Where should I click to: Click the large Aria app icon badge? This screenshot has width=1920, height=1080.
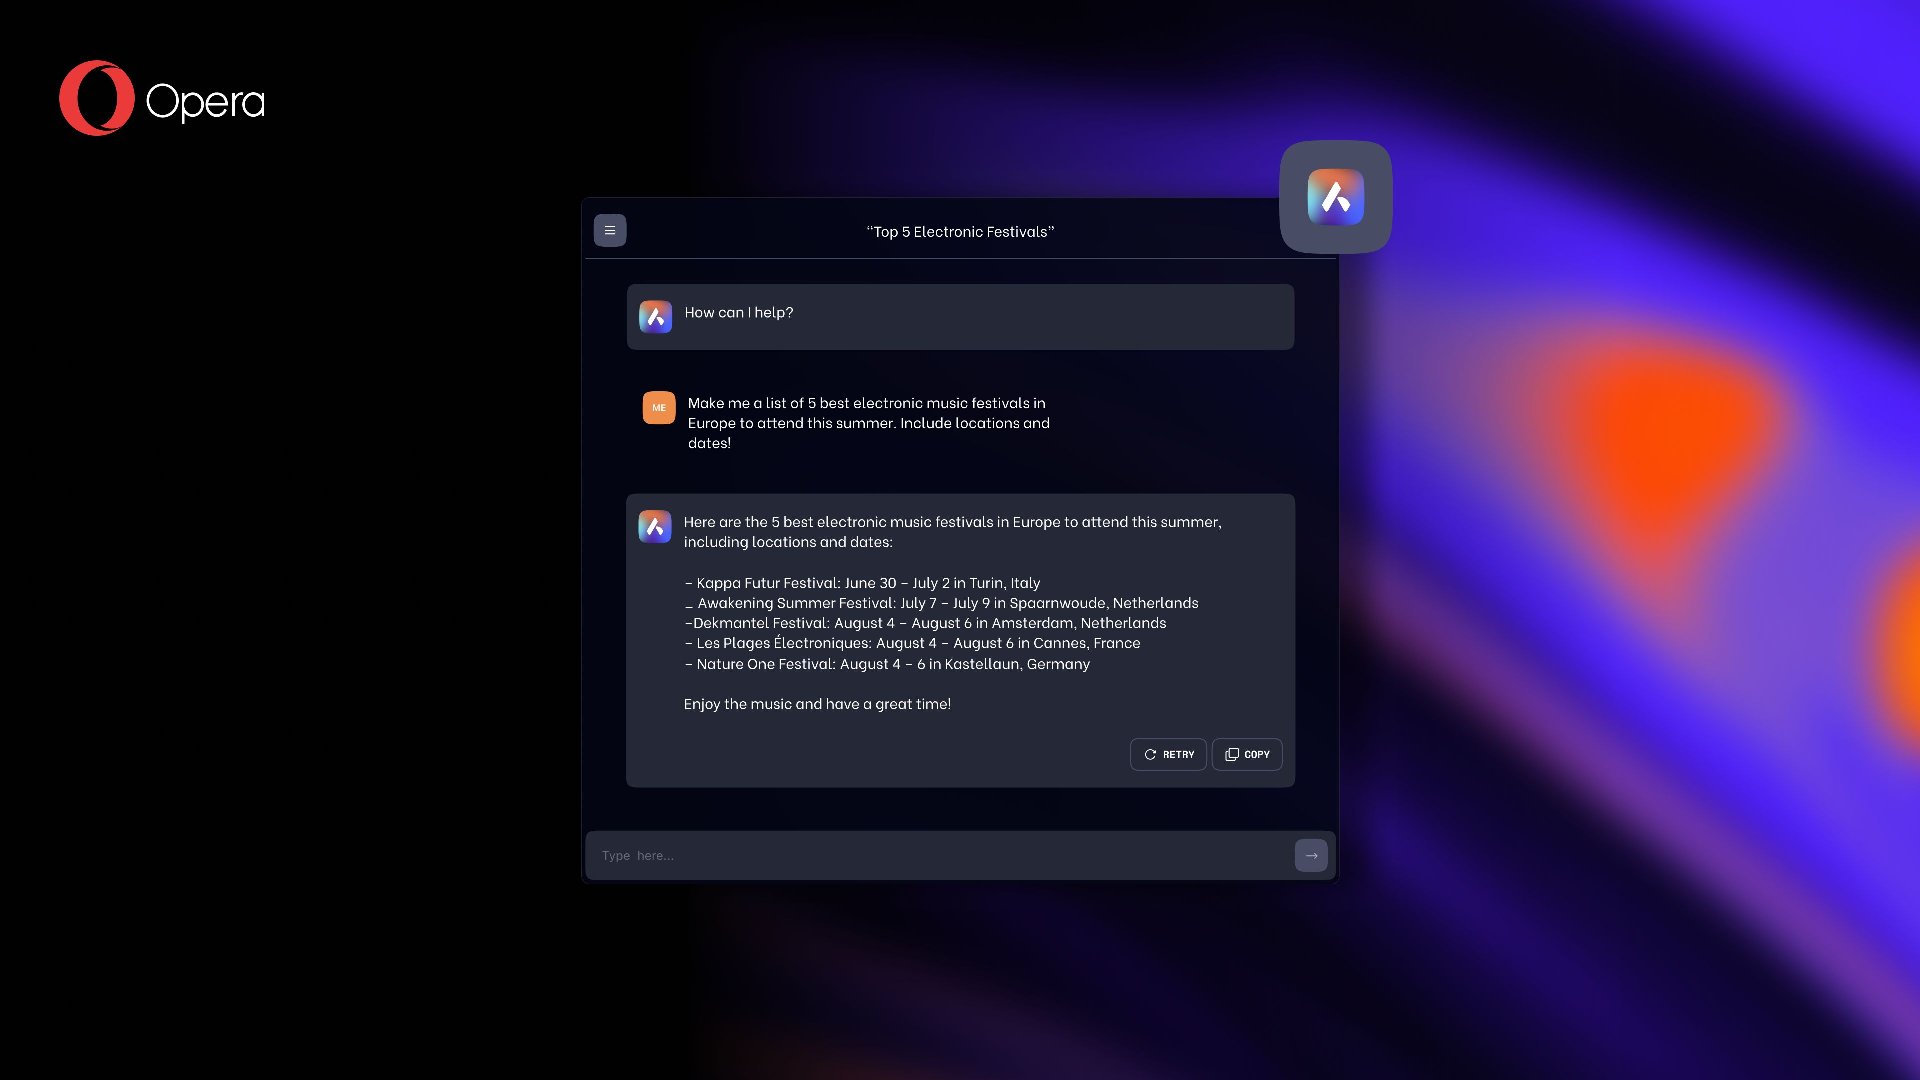(1335, 197)
